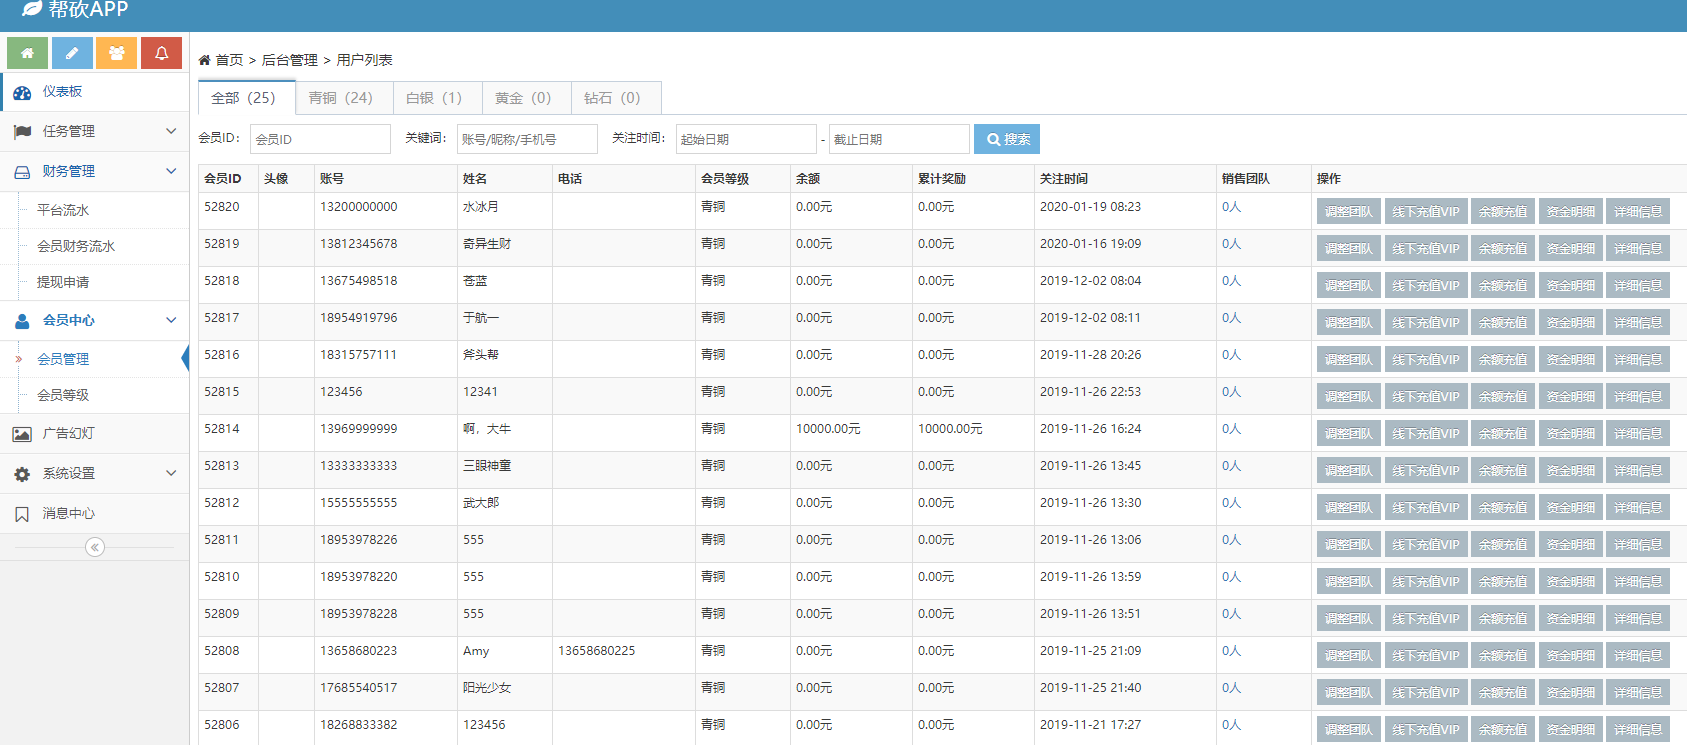Click the date 2019-11-26 22:53

[1090, 392]
